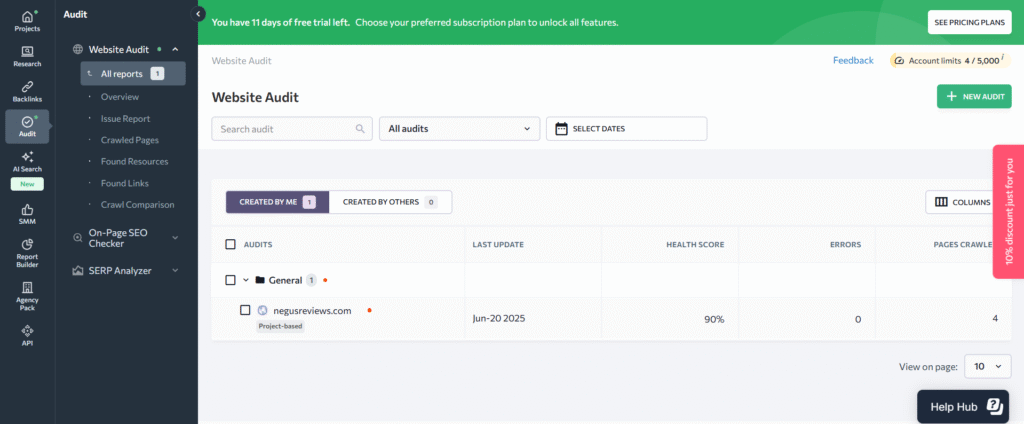This screenshot has width=1024, height=424.
Task: Sort by Last Update column header
Action: click(x=498, y=244)
